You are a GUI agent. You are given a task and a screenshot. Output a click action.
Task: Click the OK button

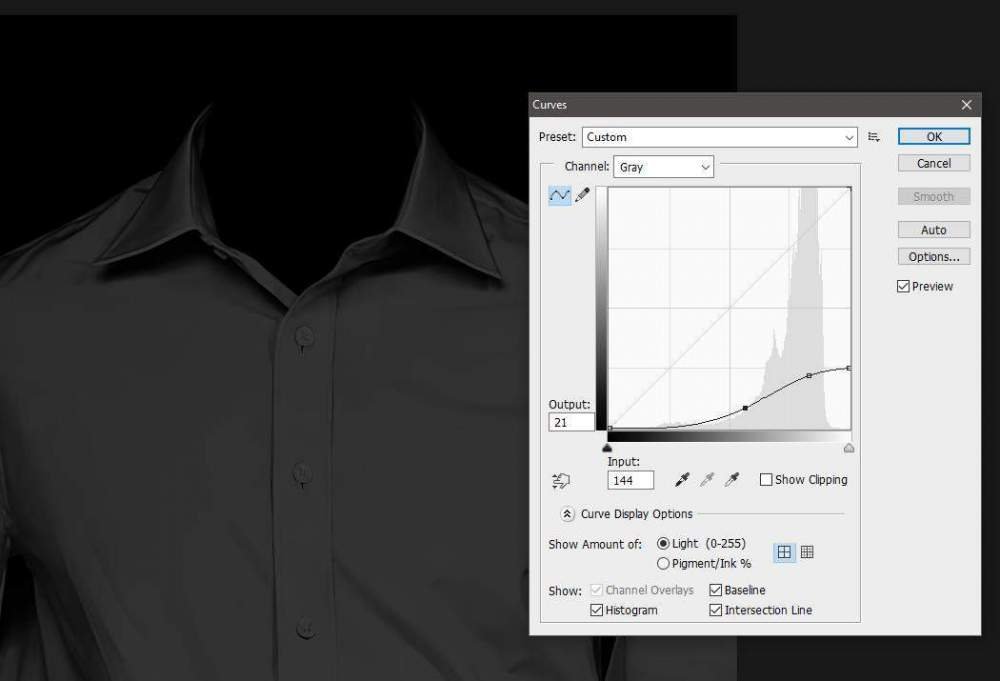click(x=933, y=137)
